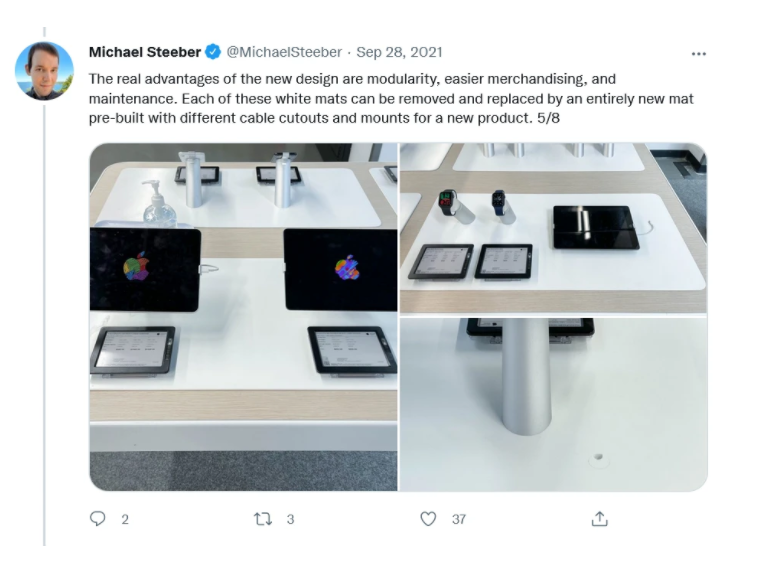Open Michael Steeber's profile picture
Viewport: 768px width, 573px height.
(44, 71)
